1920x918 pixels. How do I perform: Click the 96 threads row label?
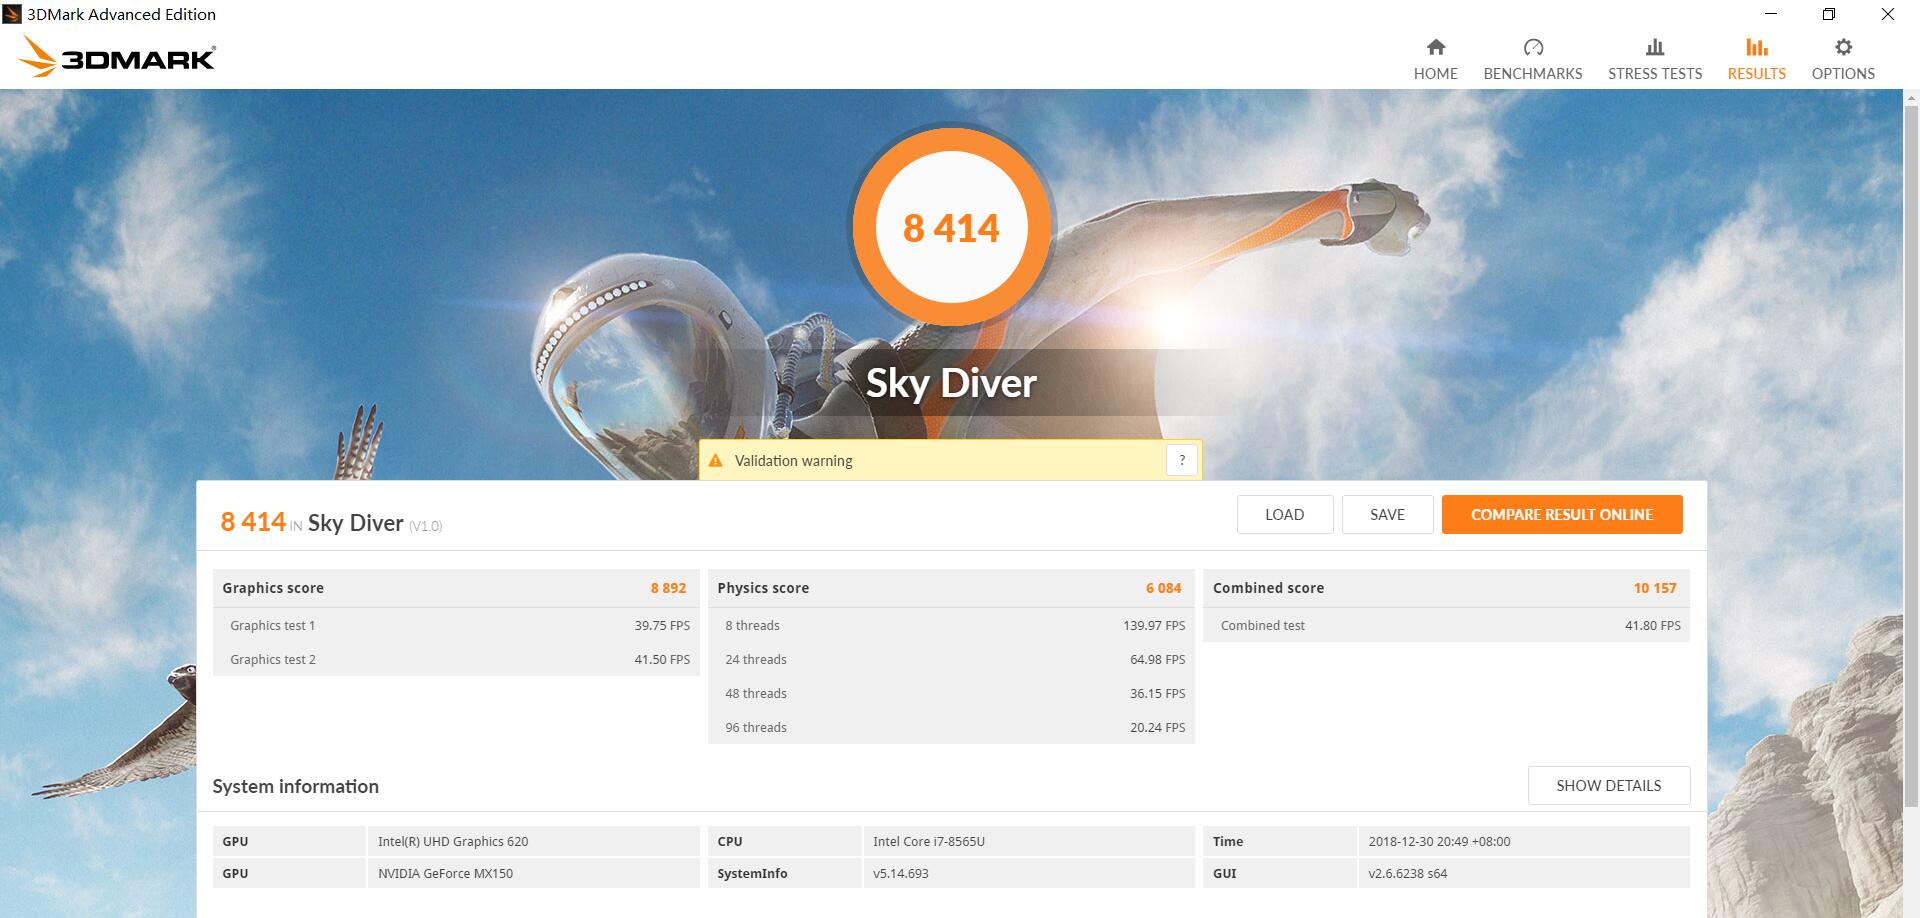[756, 727]
